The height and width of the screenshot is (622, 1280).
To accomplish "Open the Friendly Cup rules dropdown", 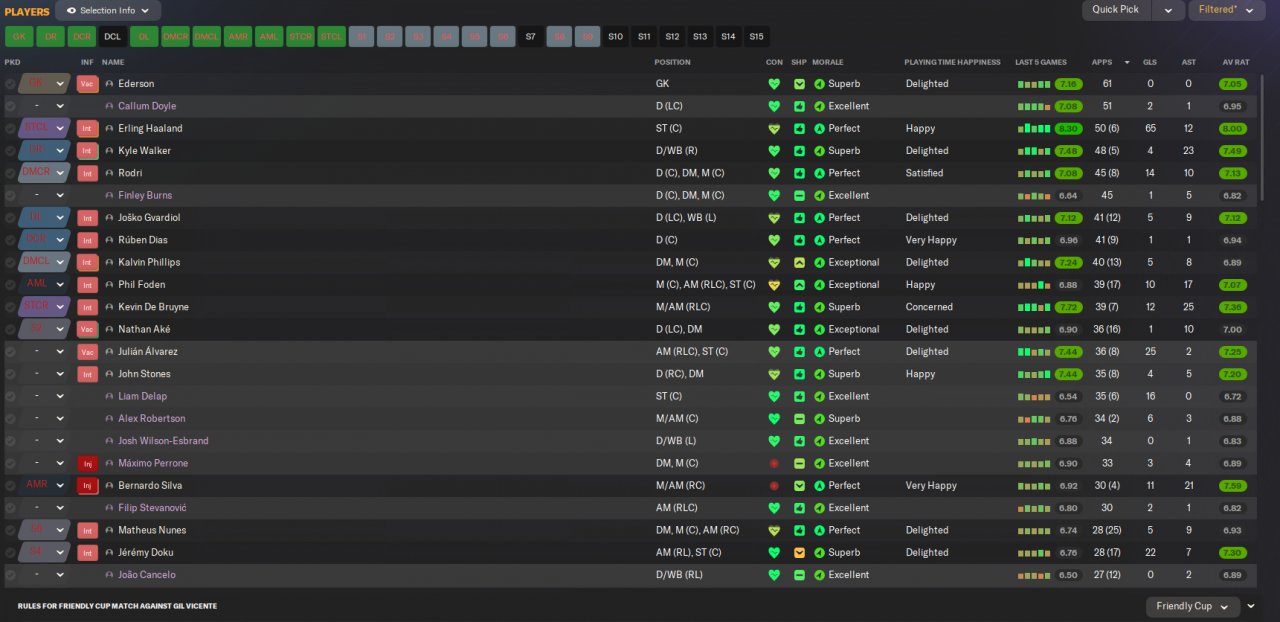I will coord(1193,606).
